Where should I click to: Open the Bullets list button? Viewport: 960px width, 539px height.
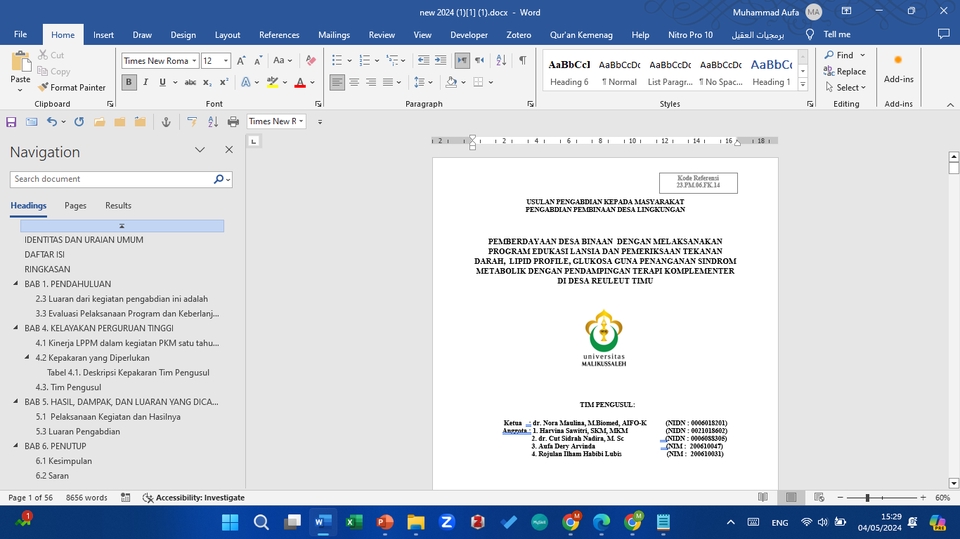pyautogui.click(x=337, y=60)
